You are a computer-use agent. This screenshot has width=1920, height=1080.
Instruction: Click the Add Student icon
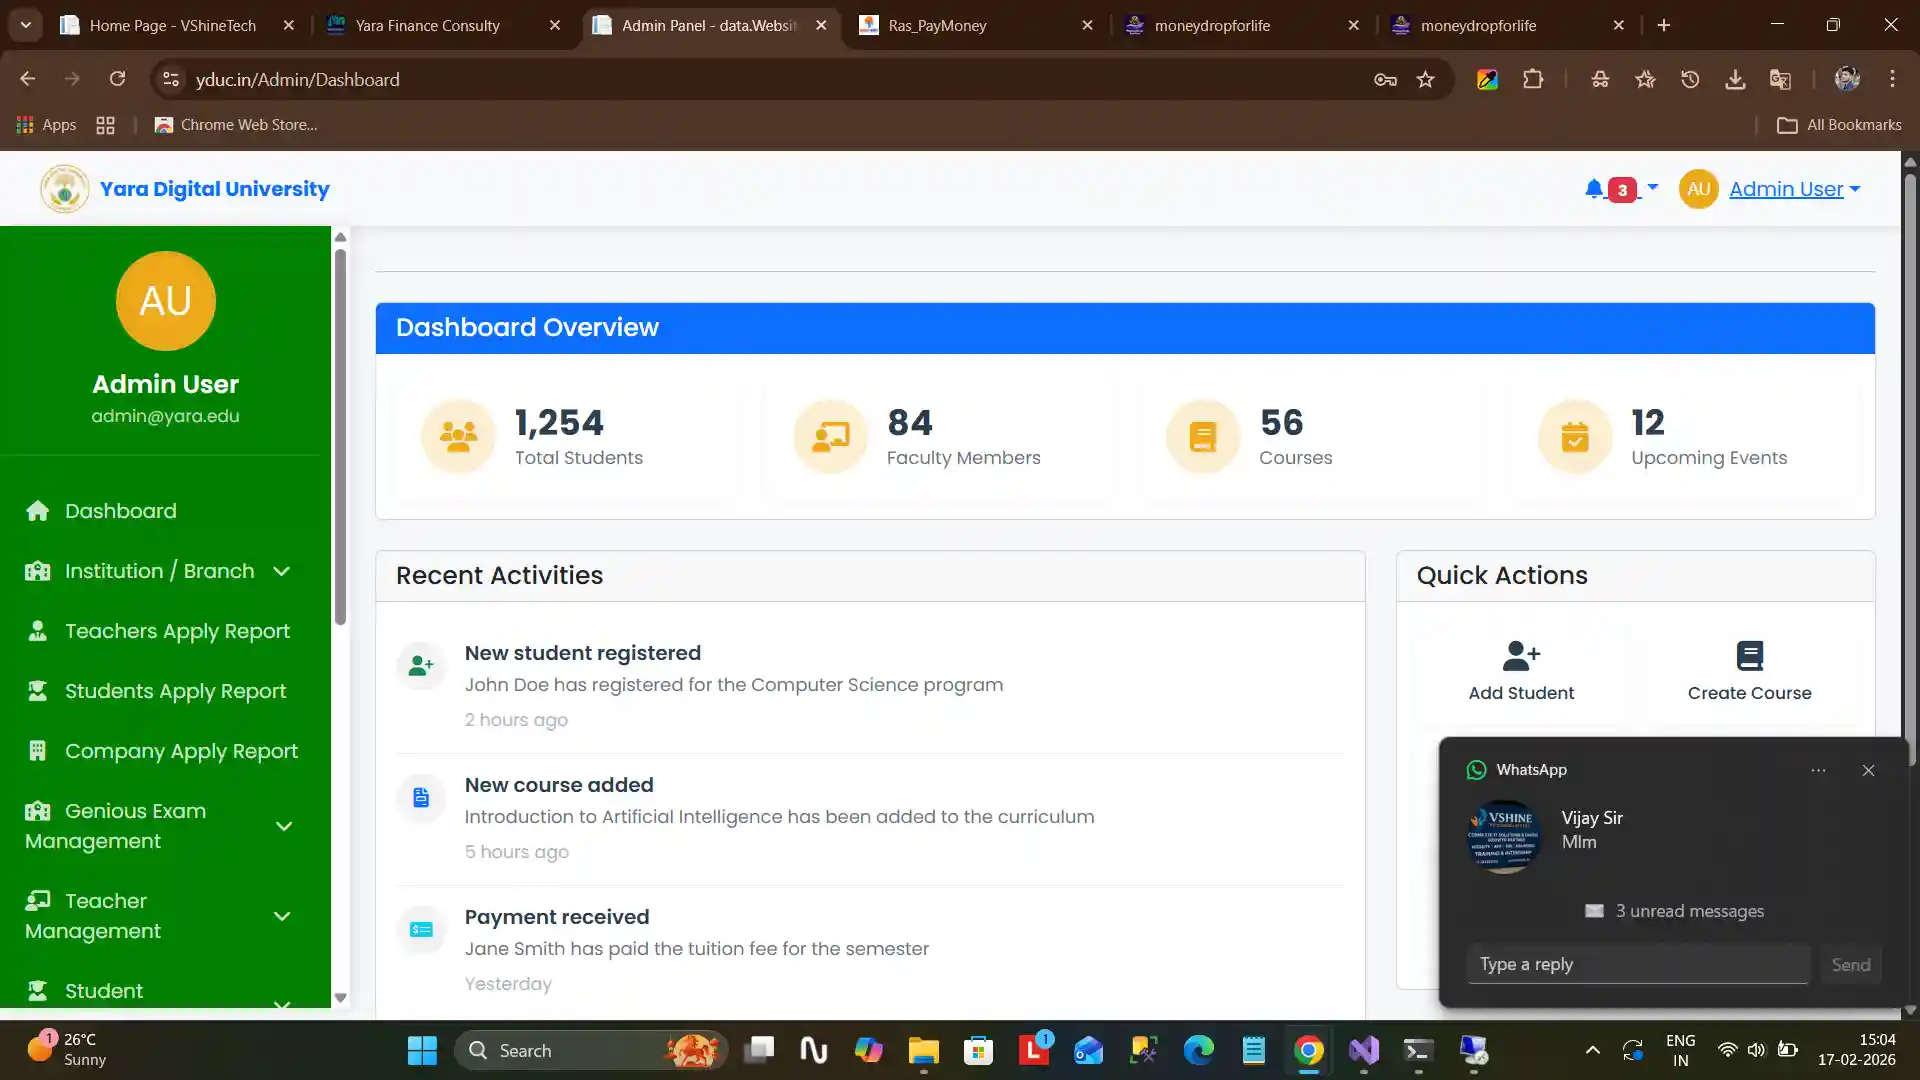point(1521,656)
